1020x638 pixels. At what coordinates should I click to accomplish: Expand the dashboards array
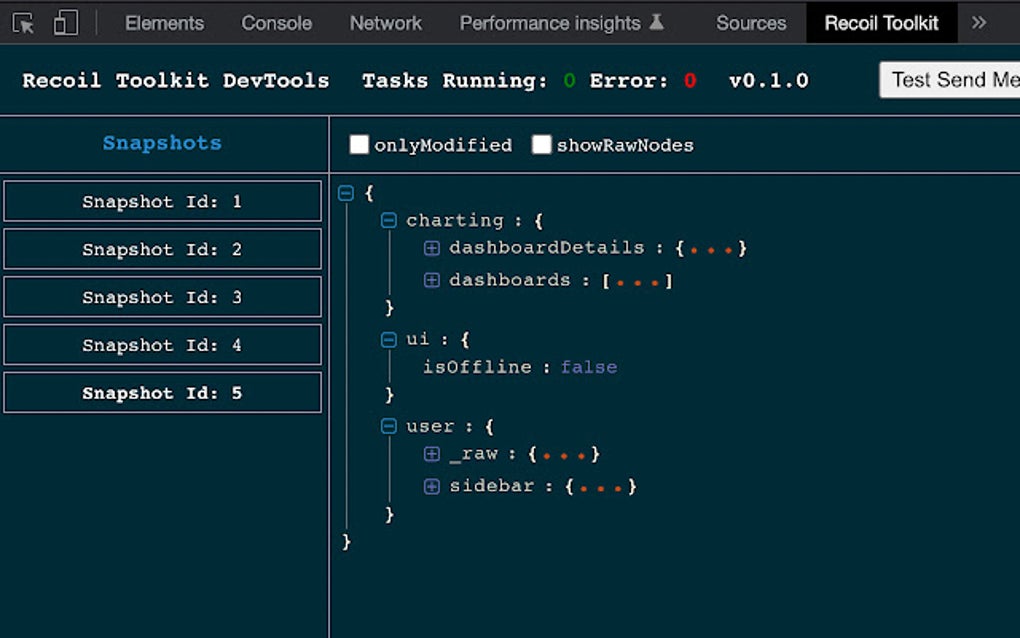click(x=431, y=280)
